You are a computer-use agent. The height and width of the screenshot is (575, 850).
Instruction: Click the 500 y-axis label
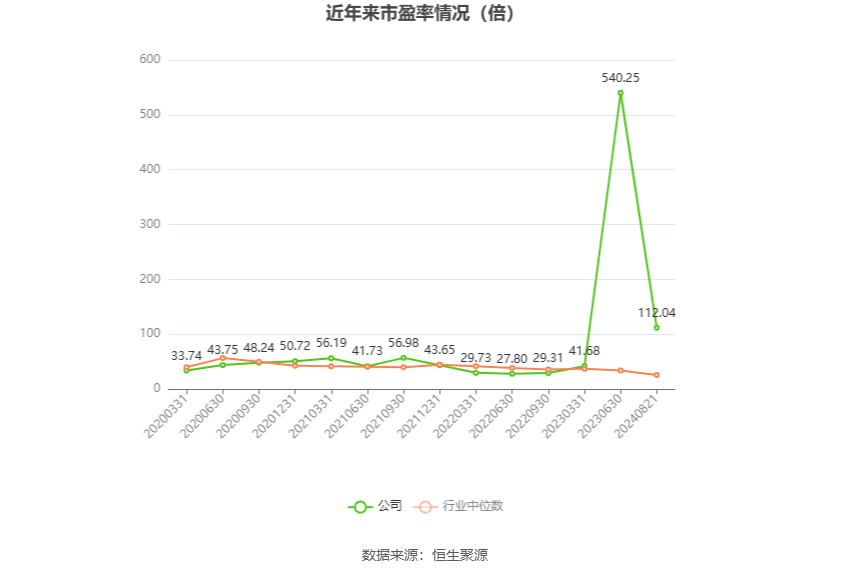coord(150,114)
